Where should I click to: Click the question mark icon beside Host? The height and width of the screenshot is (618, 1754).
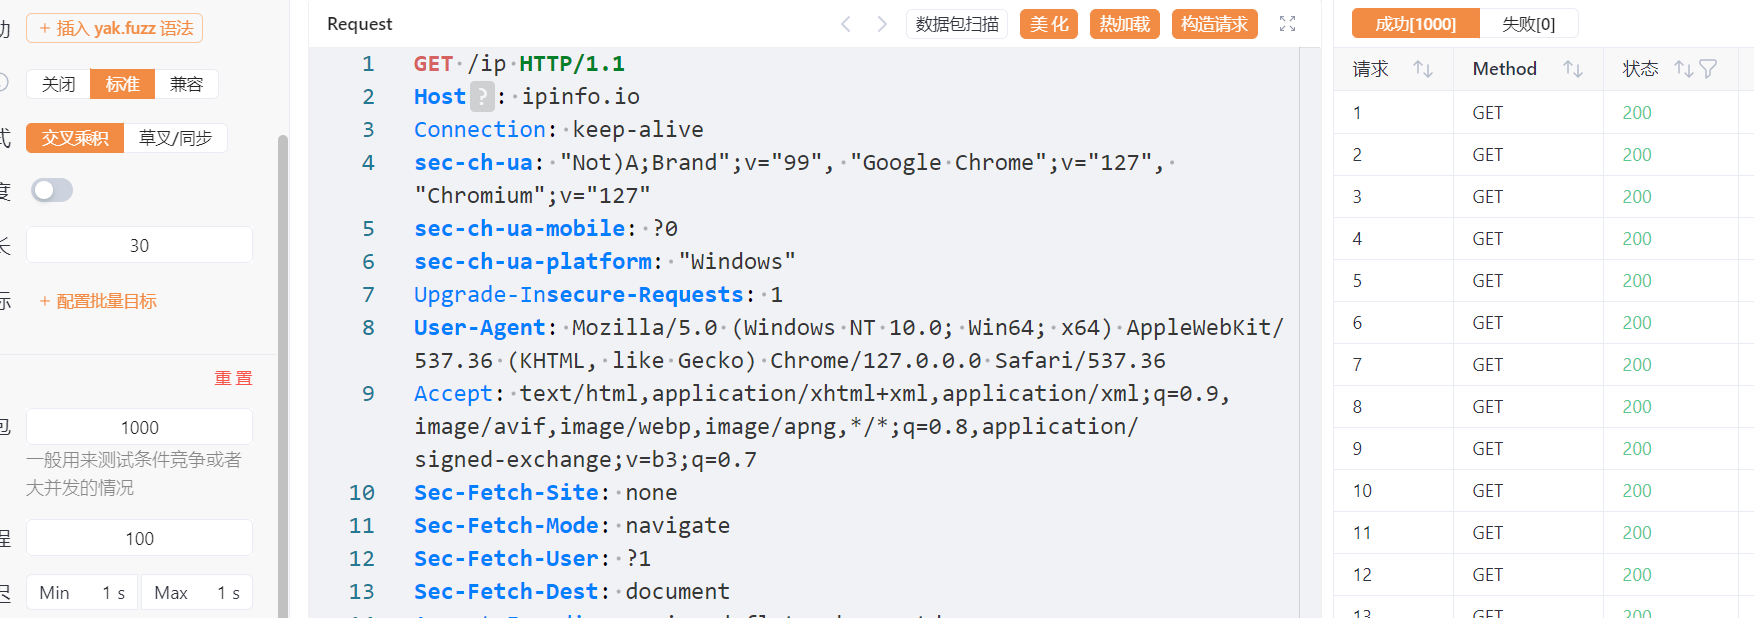(x=482, y=97)
